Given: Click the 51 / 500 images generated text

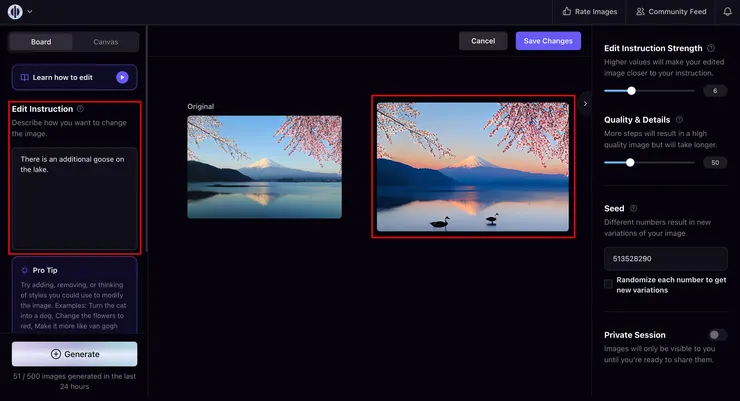Looking at the screenshot, I should click(75, 381).
